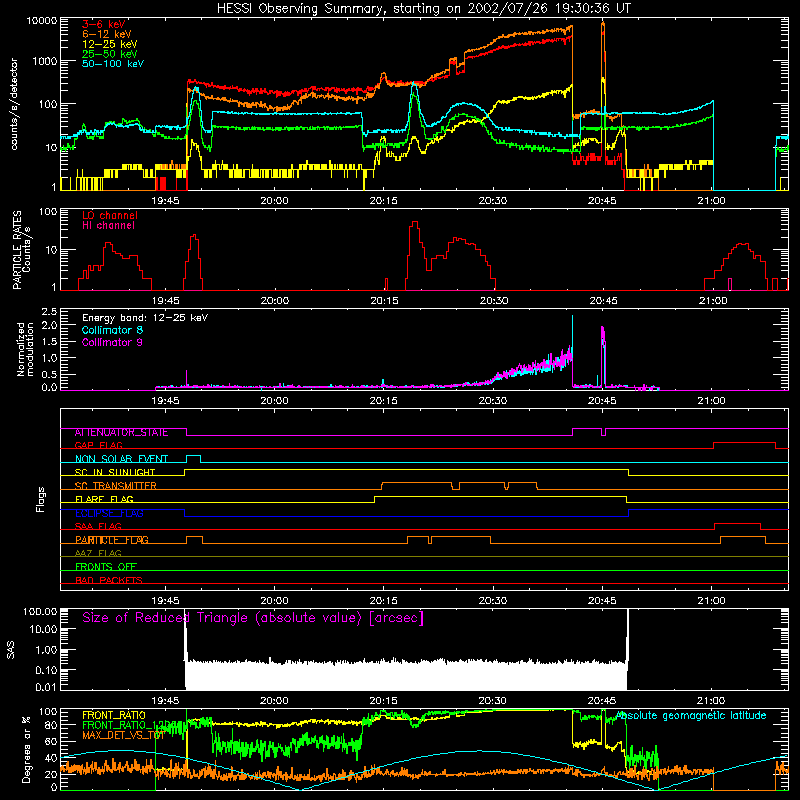Click the yellow 12-25 keV legend label in the top panel
800x800 pixels.
110,44
